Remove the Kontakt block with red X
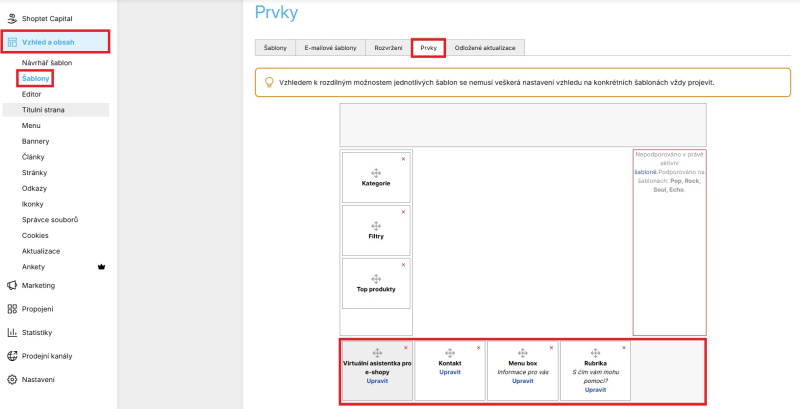 (x=479, y=348)
